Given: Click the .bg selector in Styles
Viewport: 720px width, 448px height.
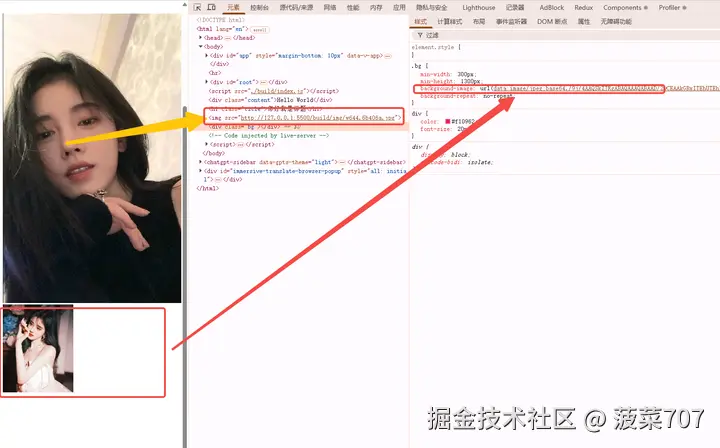Looking at the screenshot, I should pos(416,66).
